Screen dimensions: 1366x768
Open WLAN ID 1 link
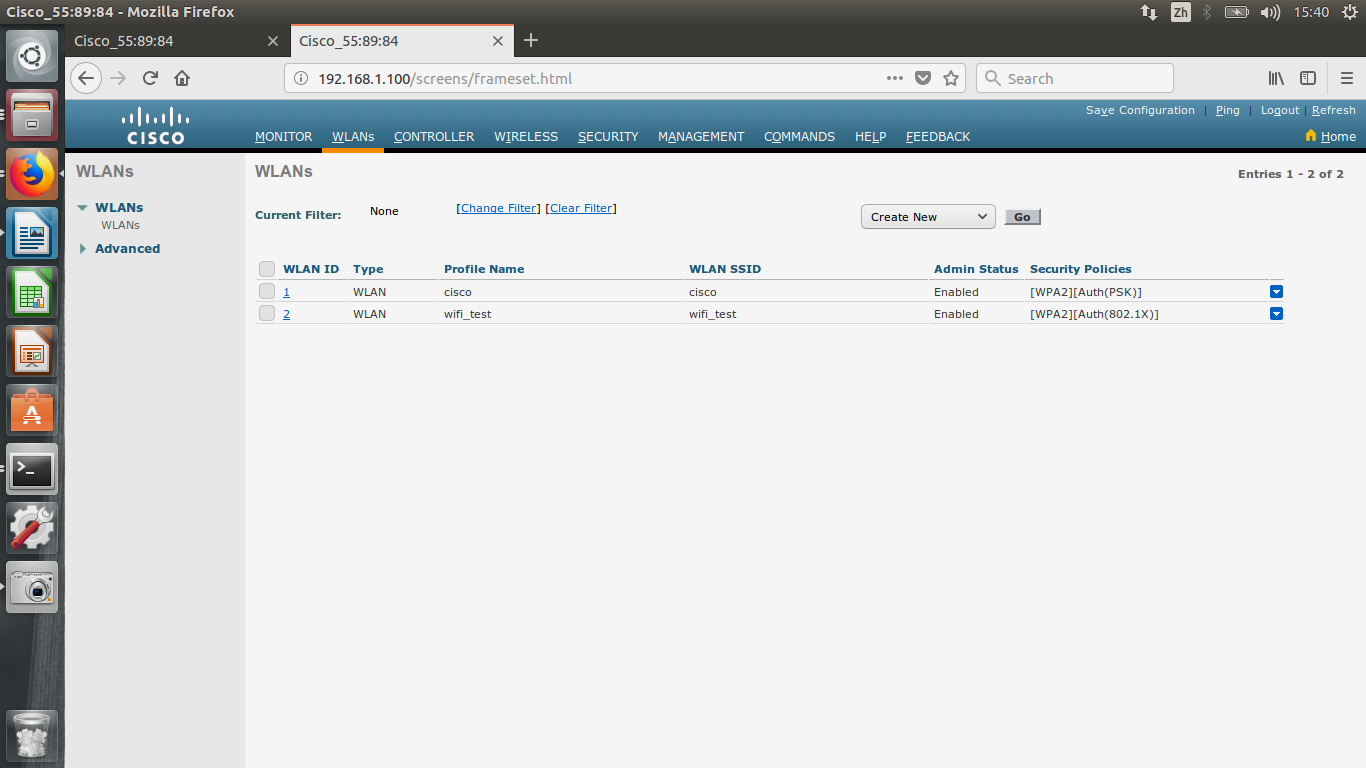click(286, 292)
